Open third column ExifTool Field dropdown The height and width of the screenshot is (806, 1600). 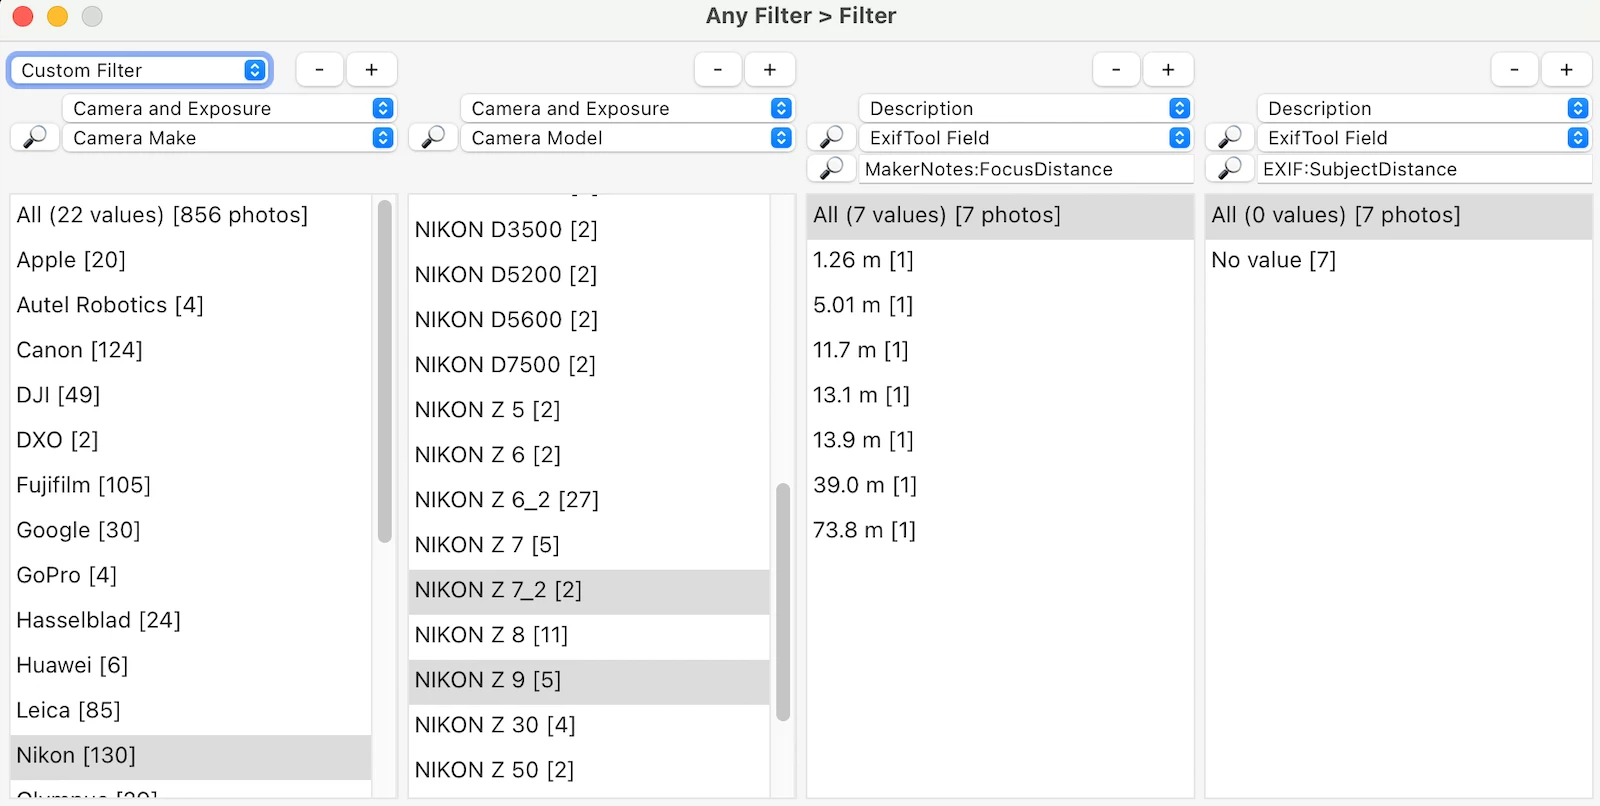[1025, 138]
